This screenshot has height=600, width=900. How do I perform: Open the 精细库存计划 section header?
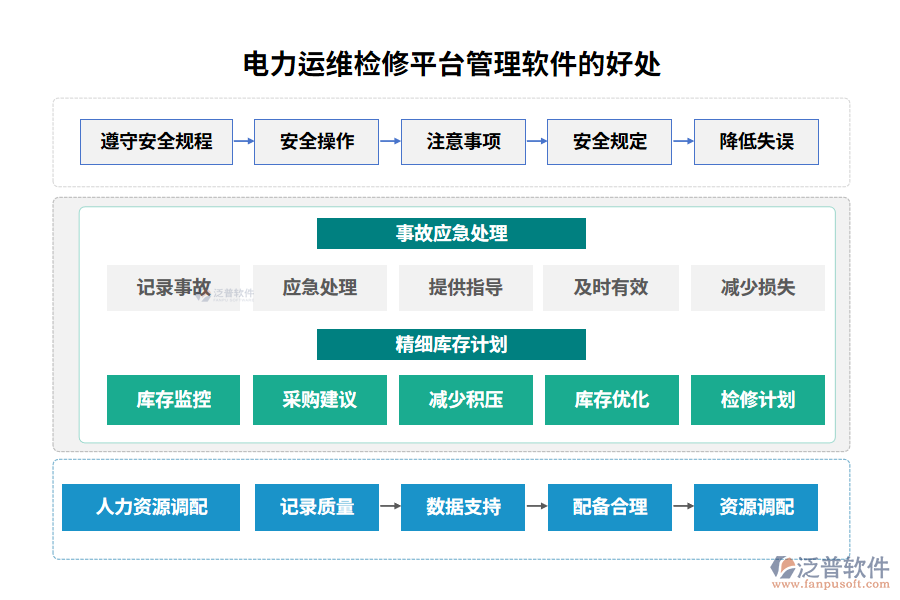tap(452, 344)
